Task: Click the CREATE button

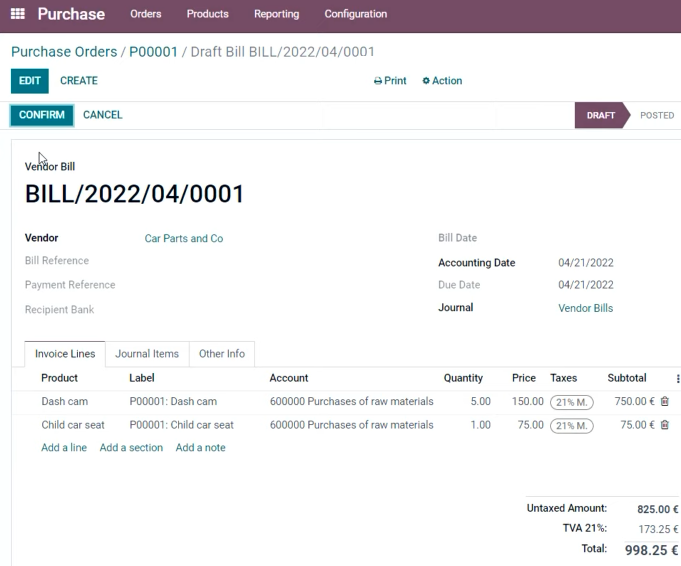Action: click(79, 81)
